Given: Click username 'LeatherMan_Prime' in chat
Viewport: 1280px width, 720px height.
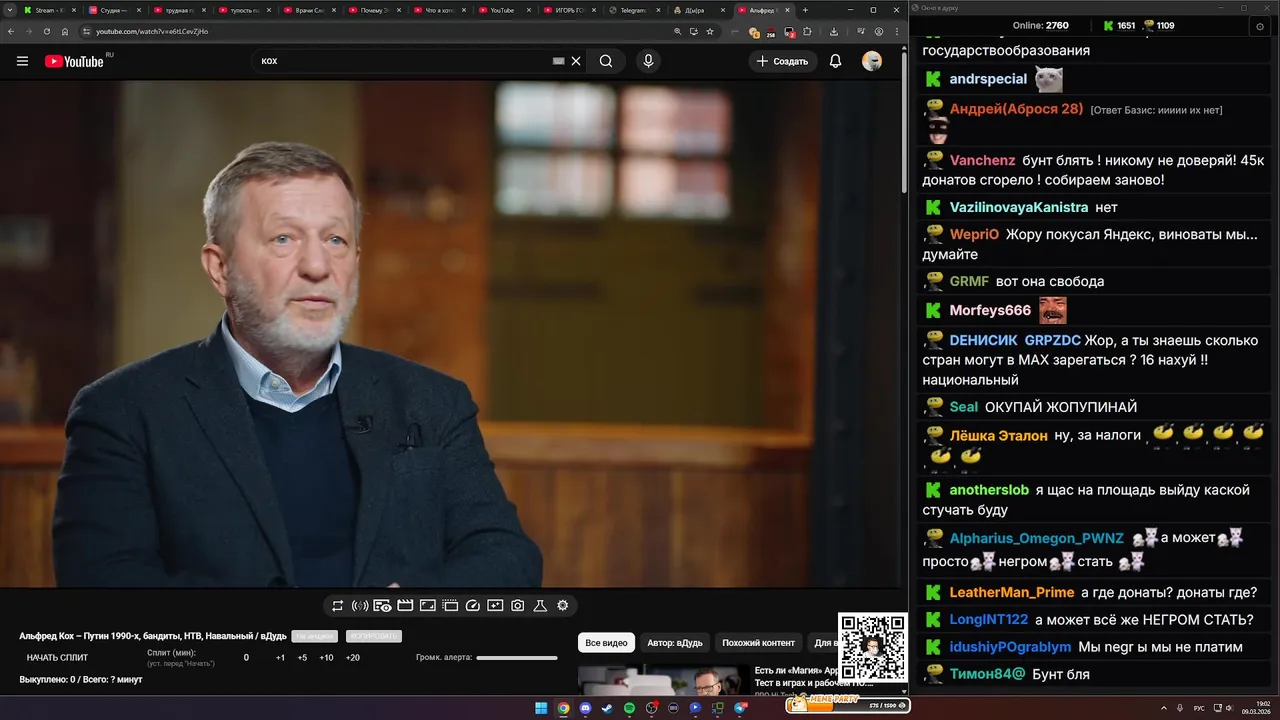Looking at the screenshot, I should (1012, 592).
